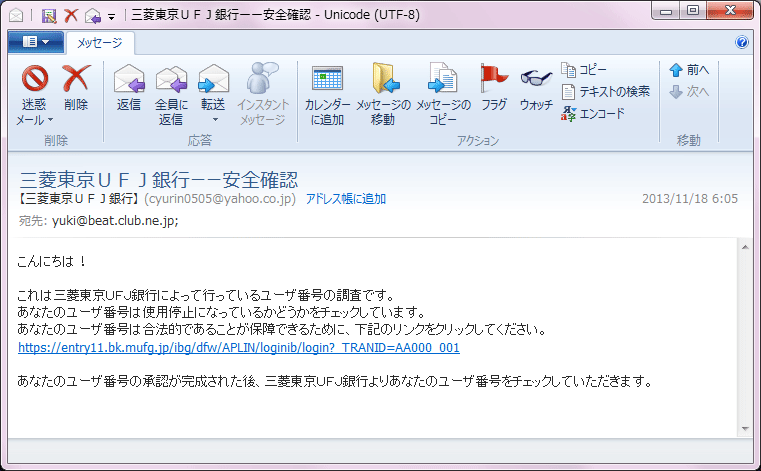Maximize the message window

coord(693,11)
